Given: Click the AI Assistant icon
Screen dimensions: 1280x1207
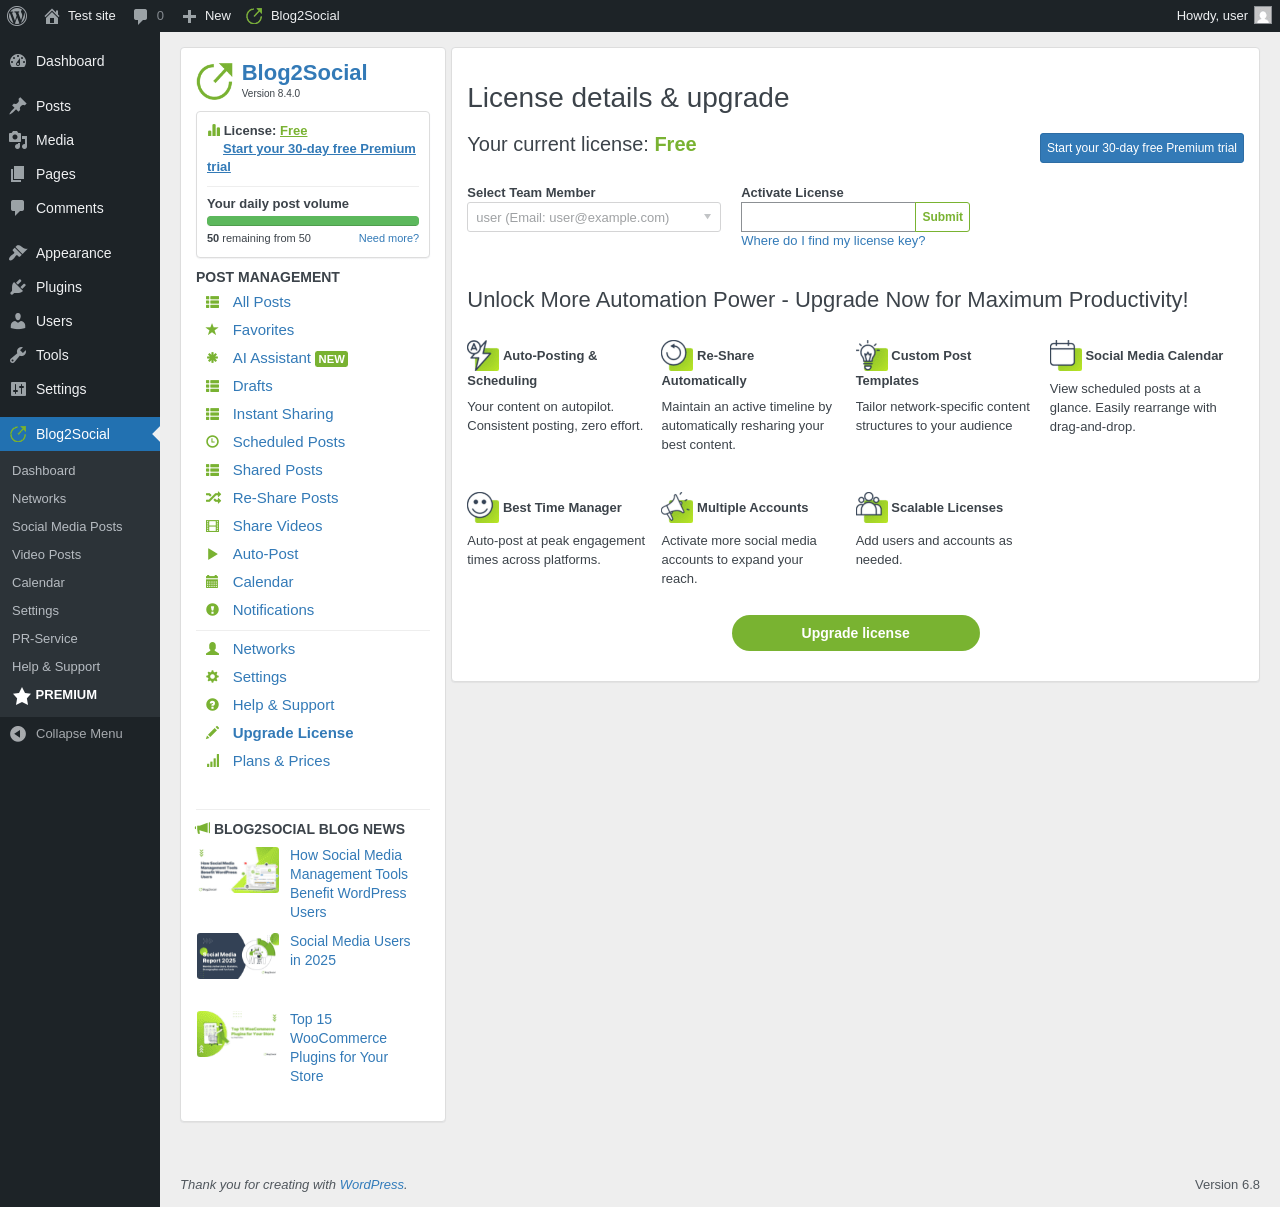Looking at the screenshot, I should [x=212, y=358].
